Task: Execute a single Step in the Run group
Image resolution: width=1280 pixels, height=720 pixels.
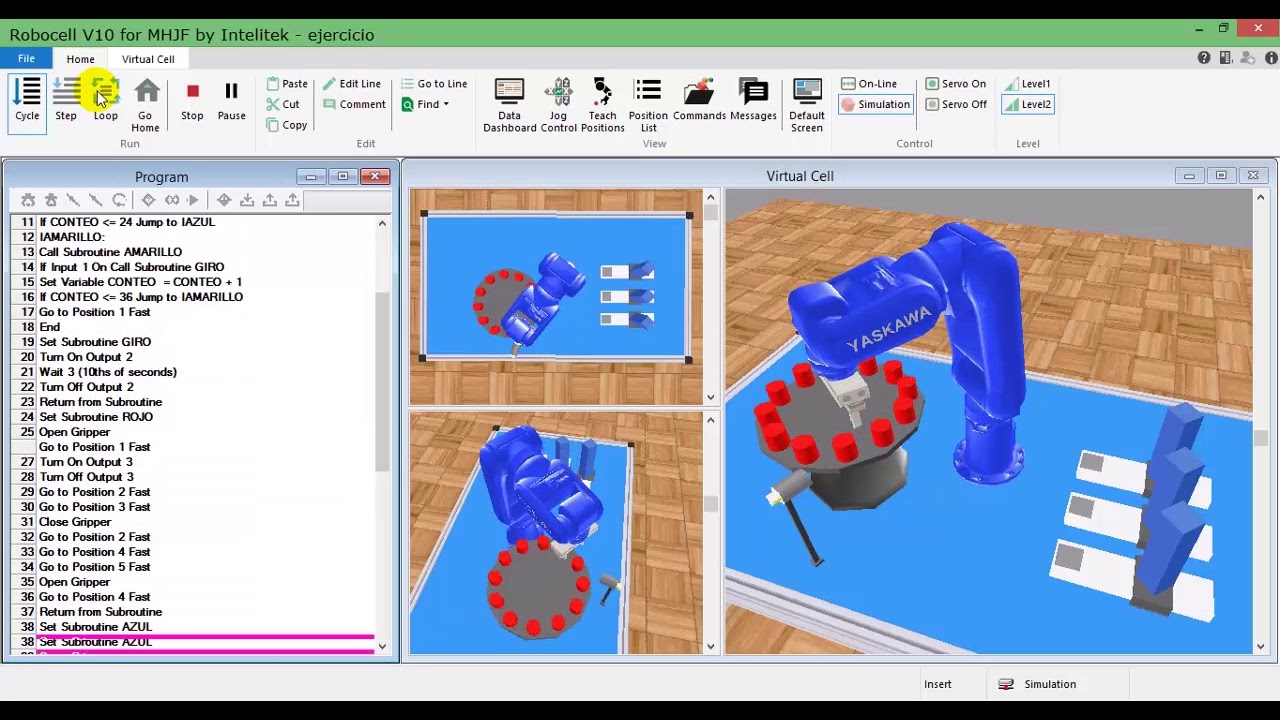Action: (x=66, y=100)
